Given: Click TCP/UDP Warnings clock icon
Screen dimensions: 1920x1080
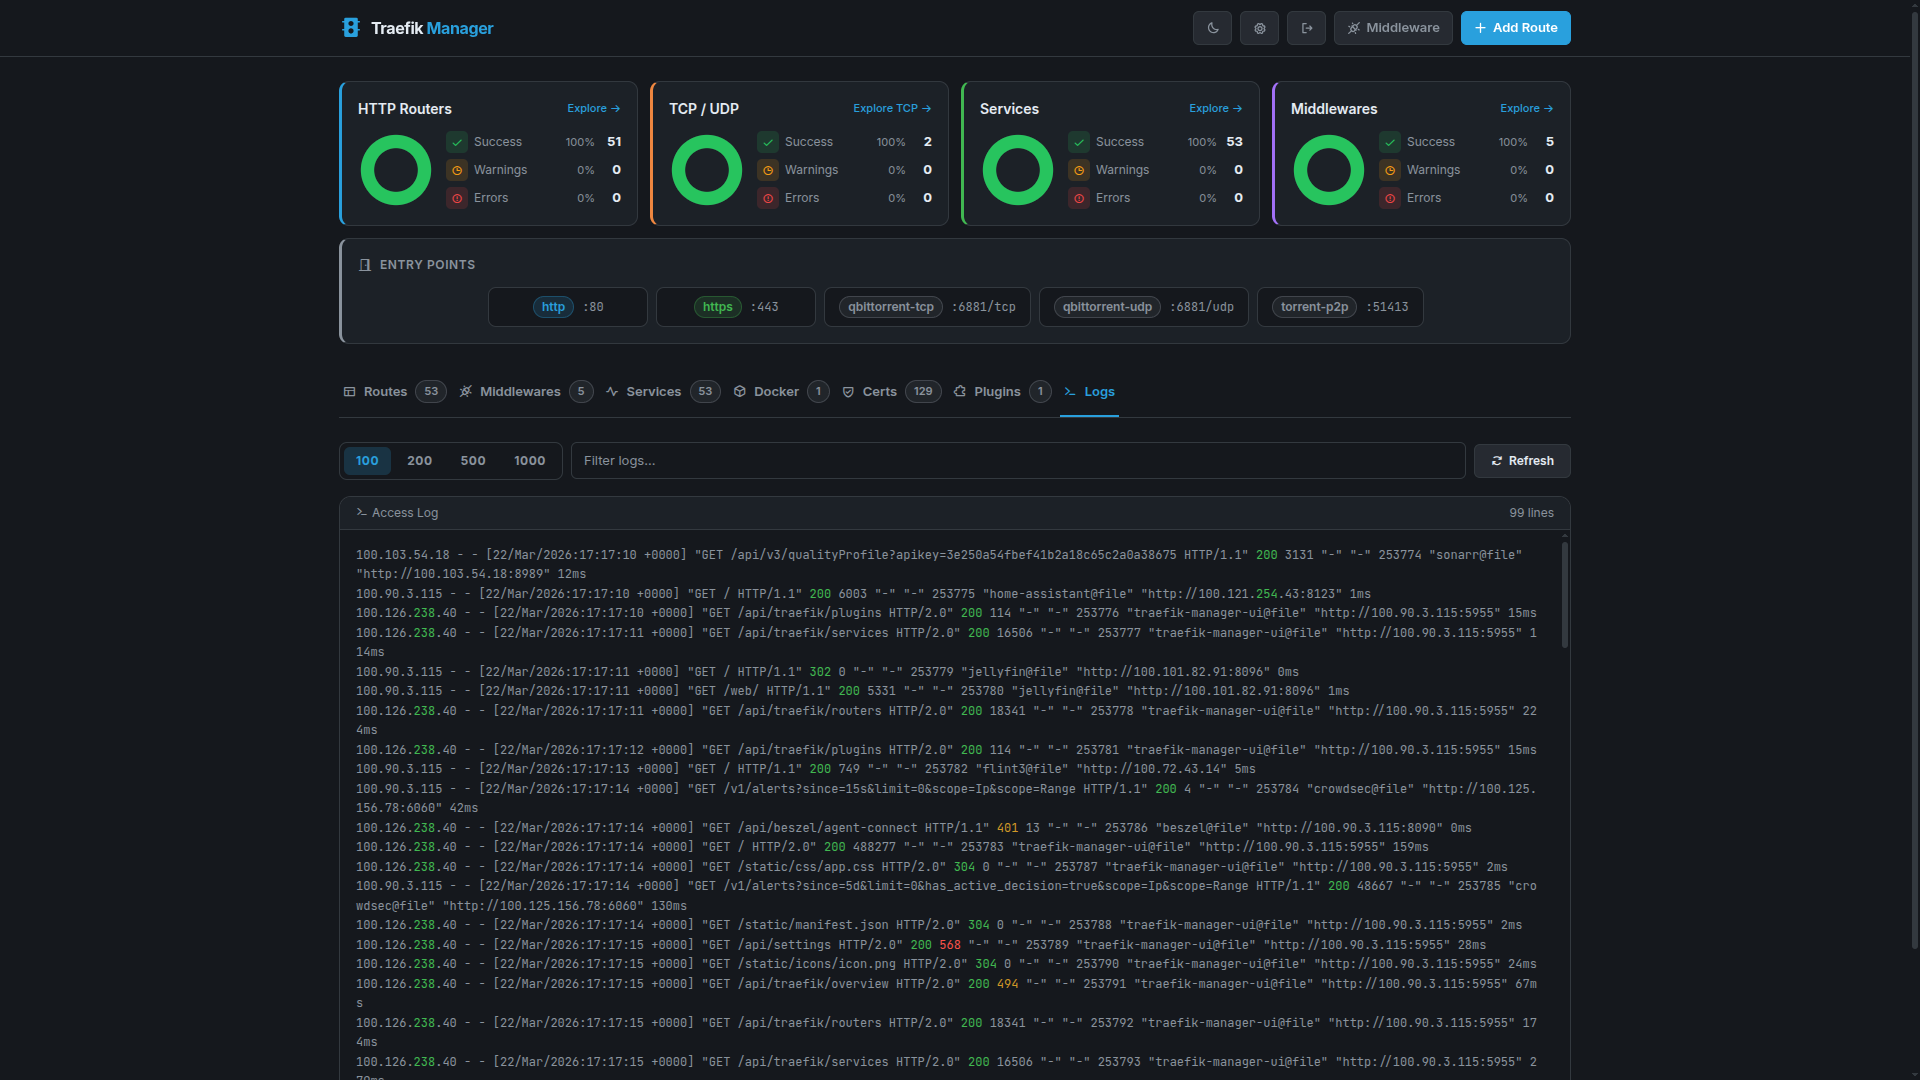Looking at the screenshot, I should tap(768, 170).
